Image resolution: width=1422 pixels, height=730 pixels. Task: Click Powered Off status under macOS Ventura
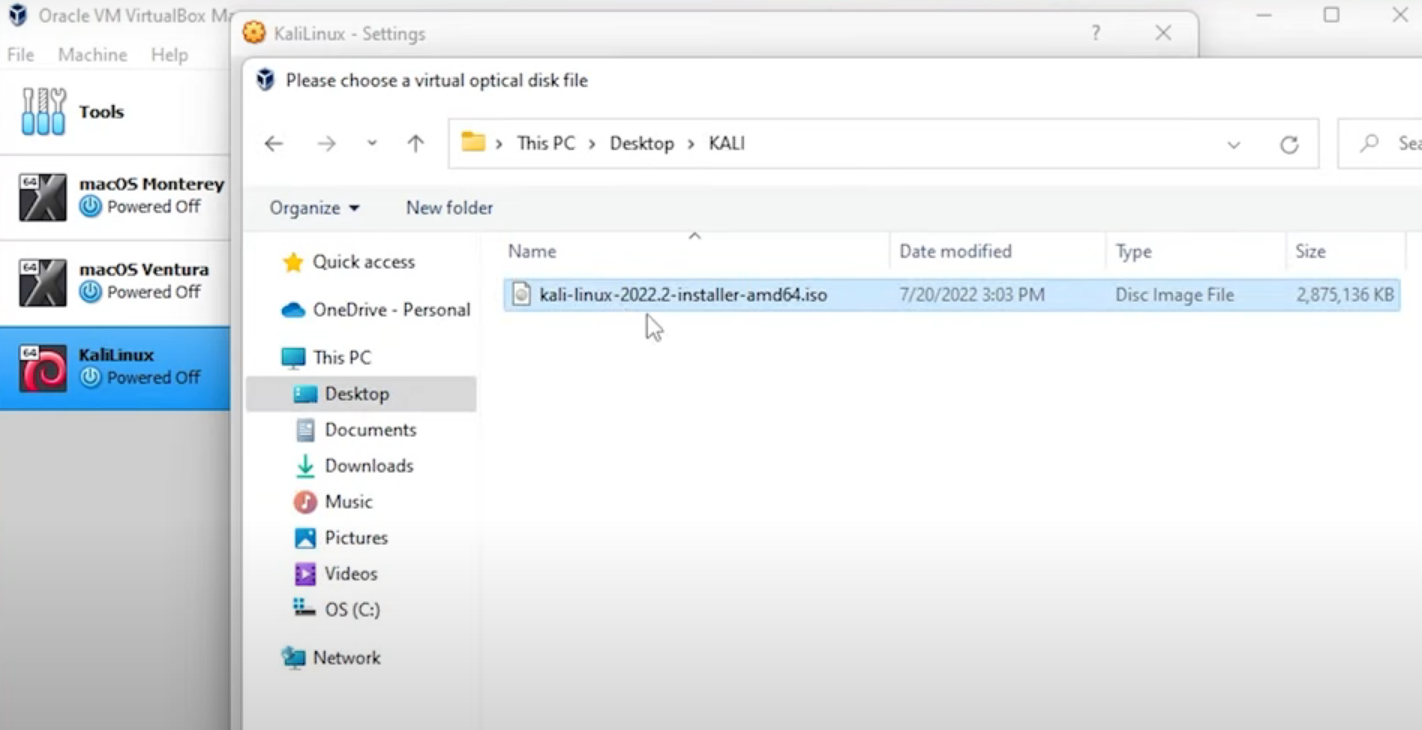tap(154, 292)
